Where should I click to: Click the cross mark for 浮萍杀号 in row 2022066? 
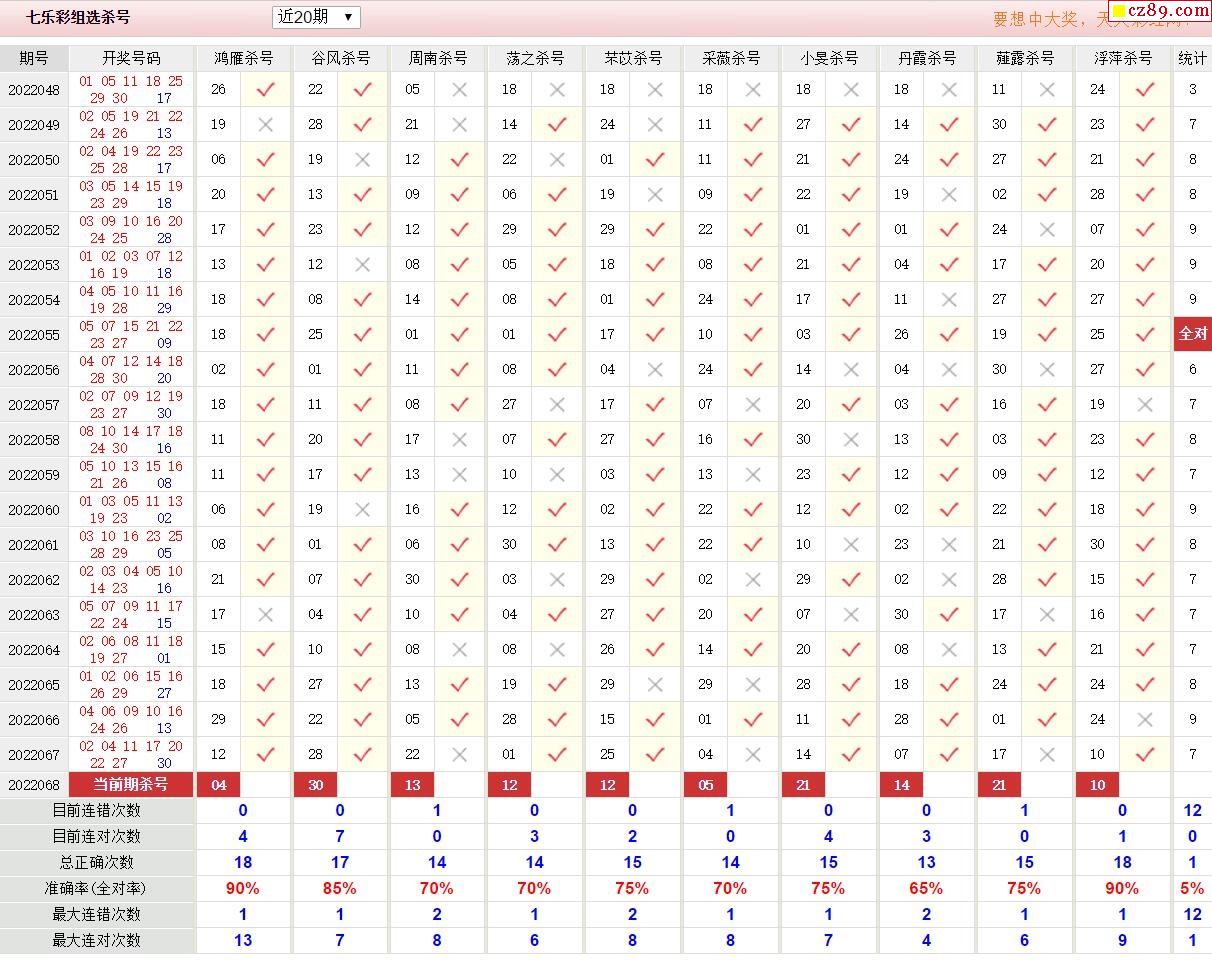point(1145,719)
